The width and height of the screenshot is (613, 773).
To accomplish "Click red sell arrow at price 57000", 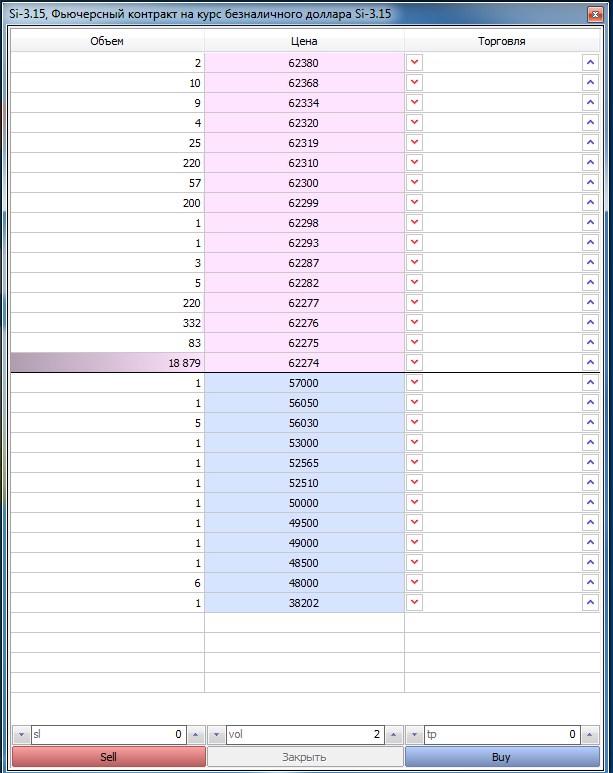I will click(x=414, y=383).
